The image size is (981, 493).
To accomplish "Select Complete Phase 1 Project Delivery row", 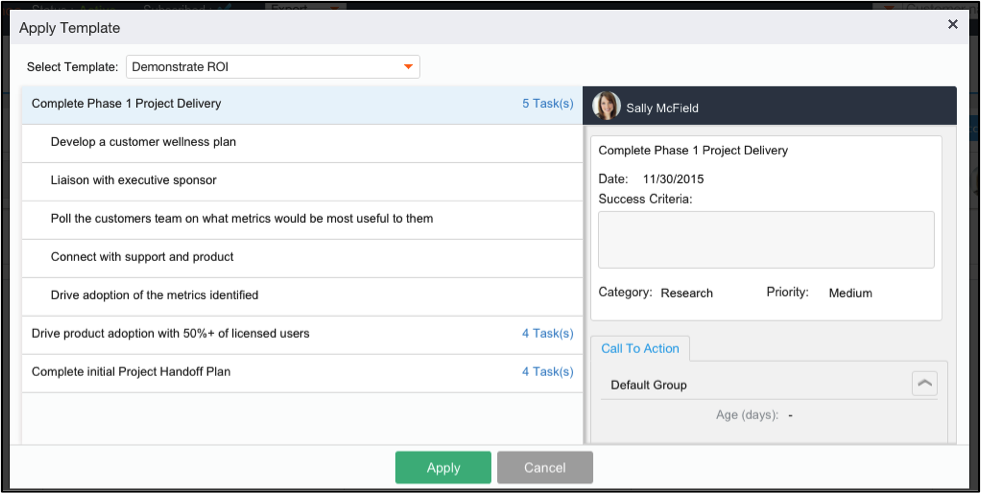I will [127, 103].
